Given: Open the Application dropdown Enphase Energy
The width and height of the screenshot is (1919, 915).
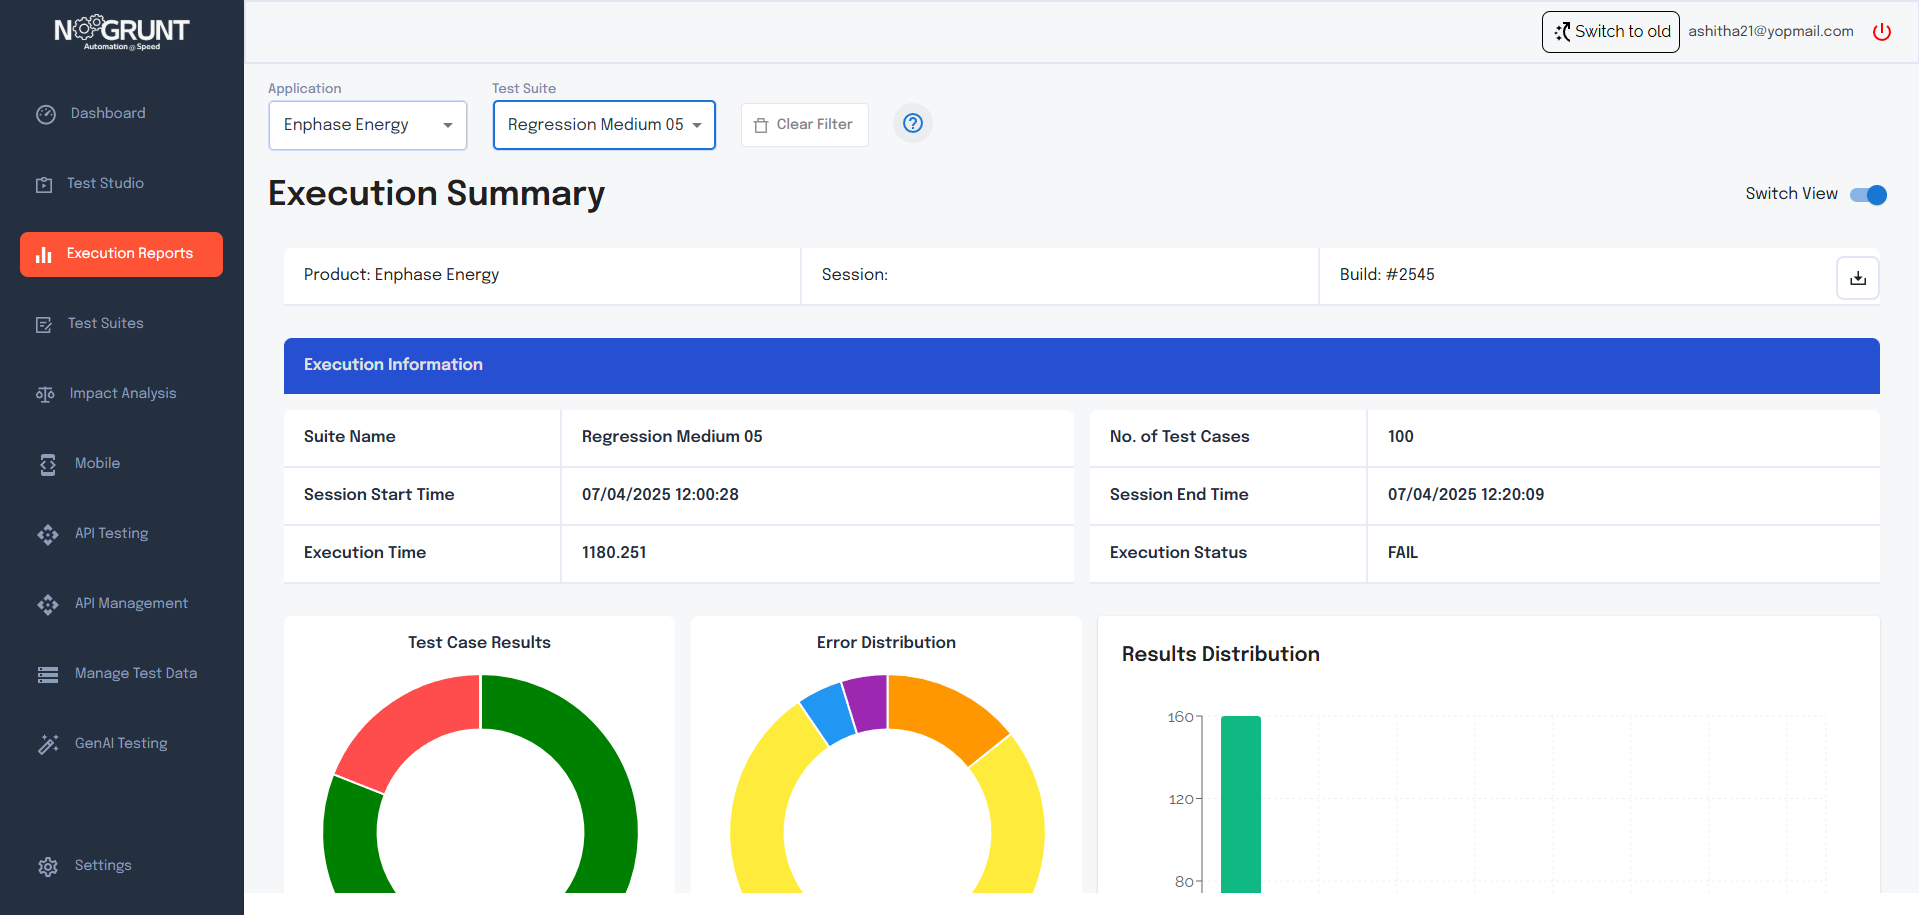Looking at the screenshot, I should pos(368,125).
